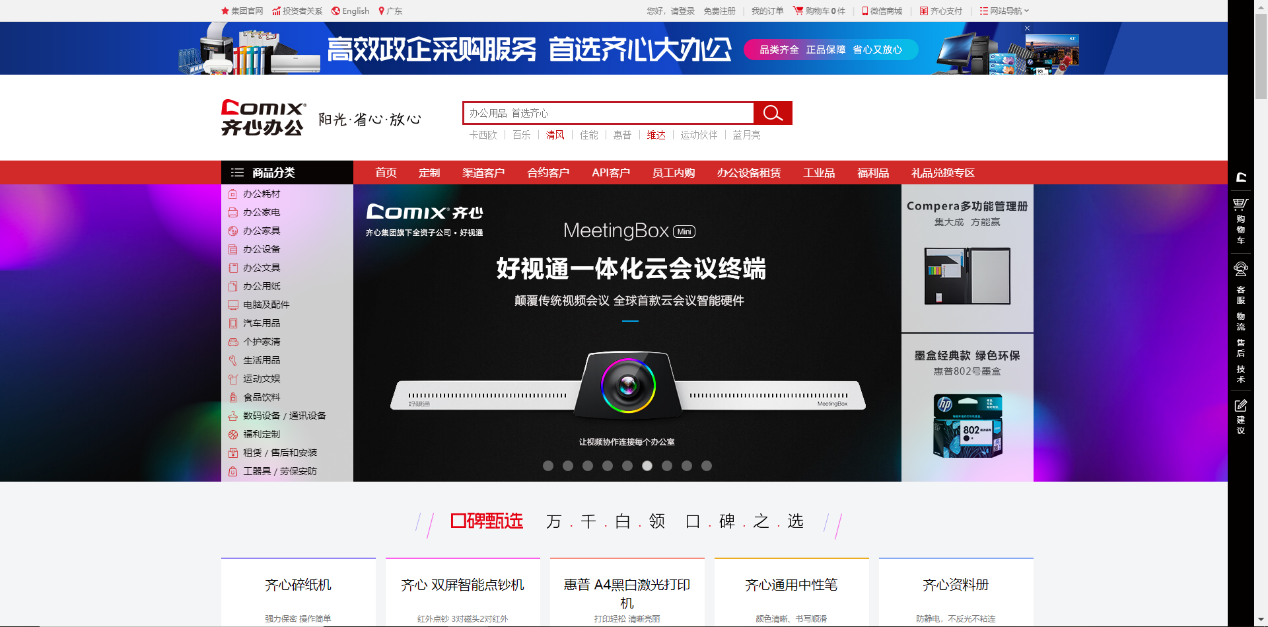Select the active white carousel dot
Image resolution: width=1268 pixels, height=627 pixels.
[x=647, y=466]
